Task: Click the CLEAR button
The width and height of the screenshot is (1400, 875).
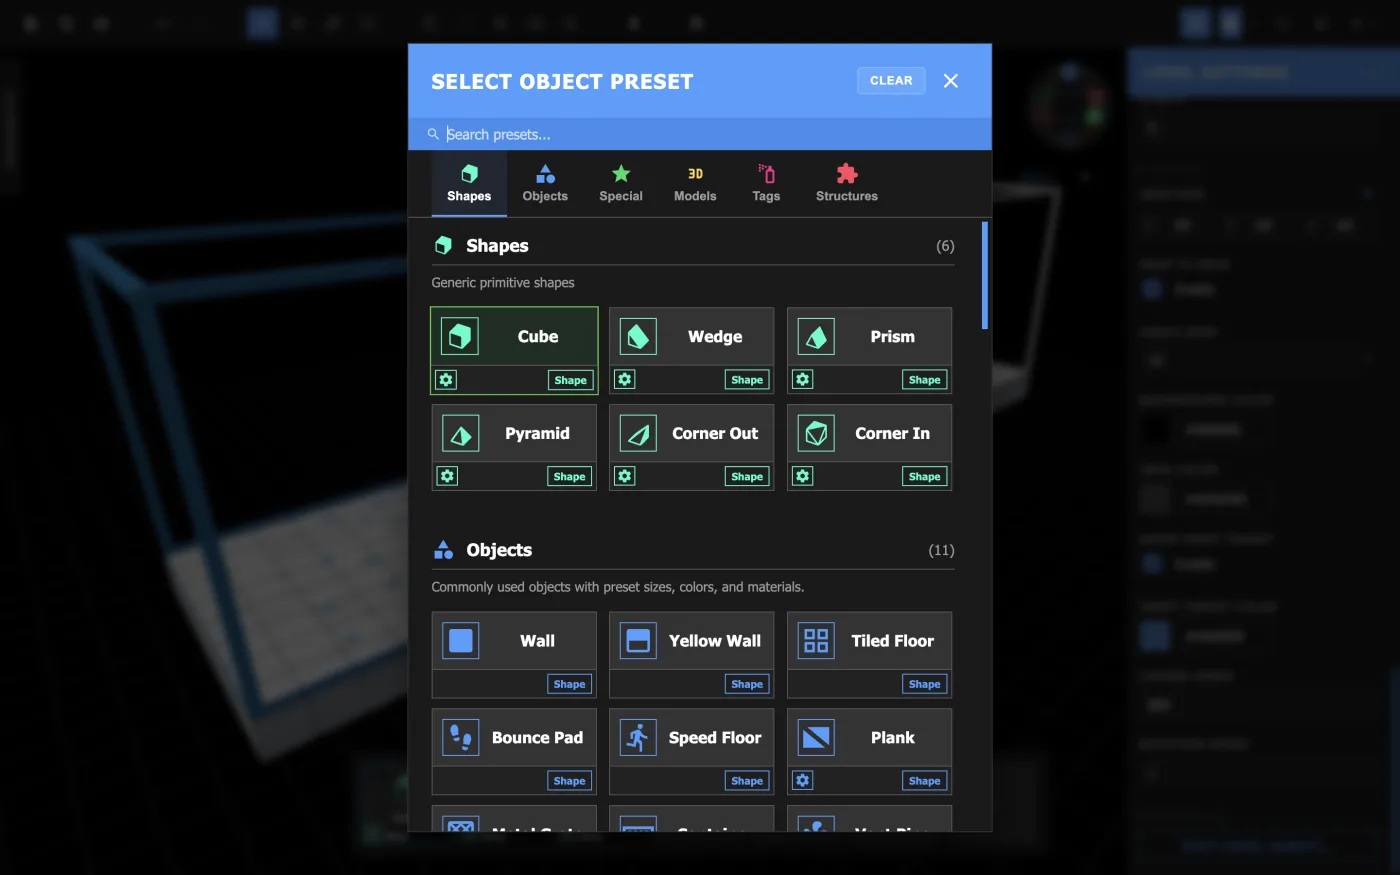Action: 891,81
